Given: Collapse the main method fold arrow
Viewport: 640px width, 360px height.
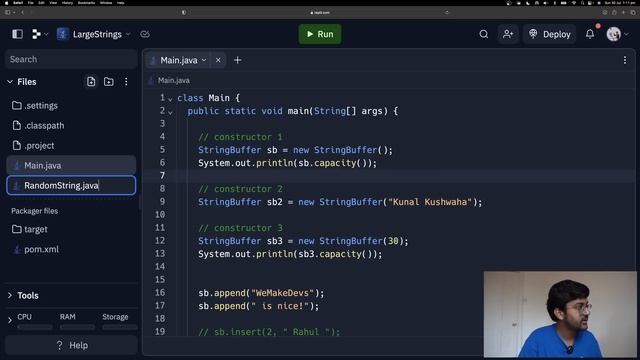Looking at the screenshot, I should 170,112.
